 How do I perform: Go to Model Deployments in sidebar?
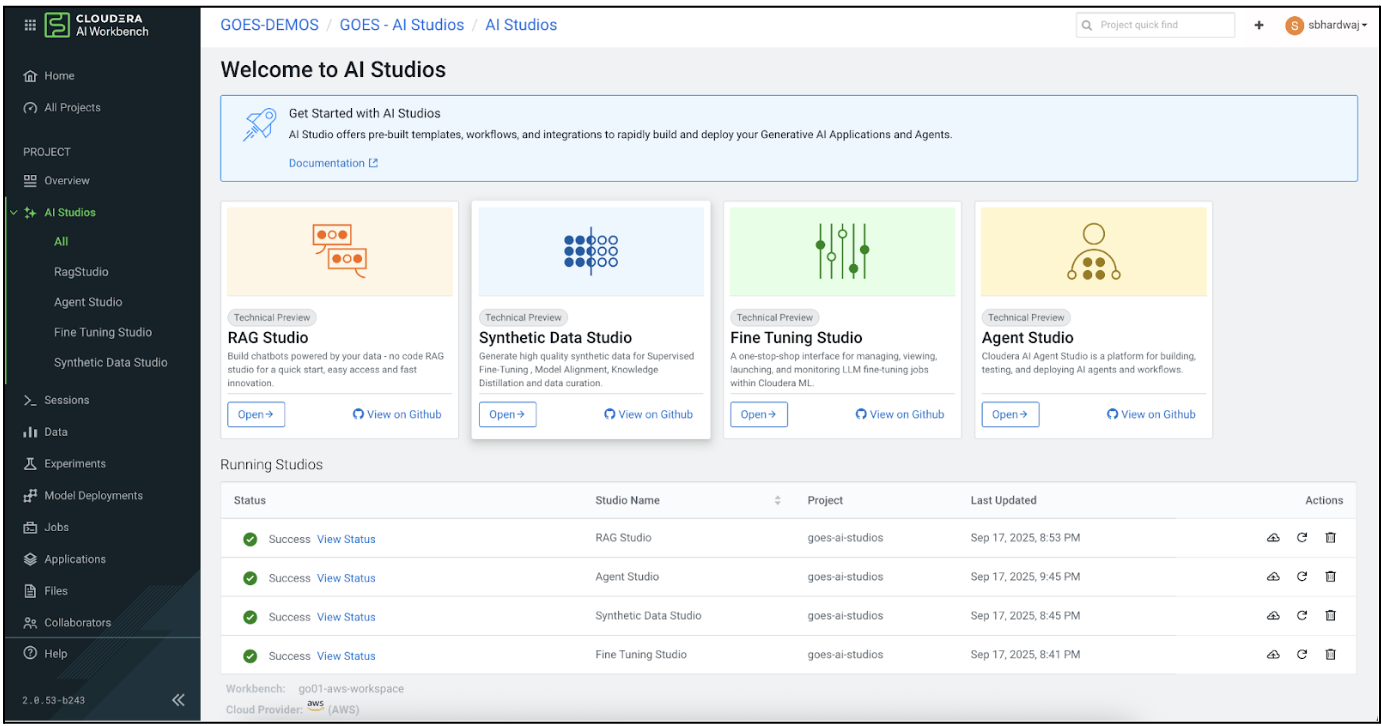93,496
